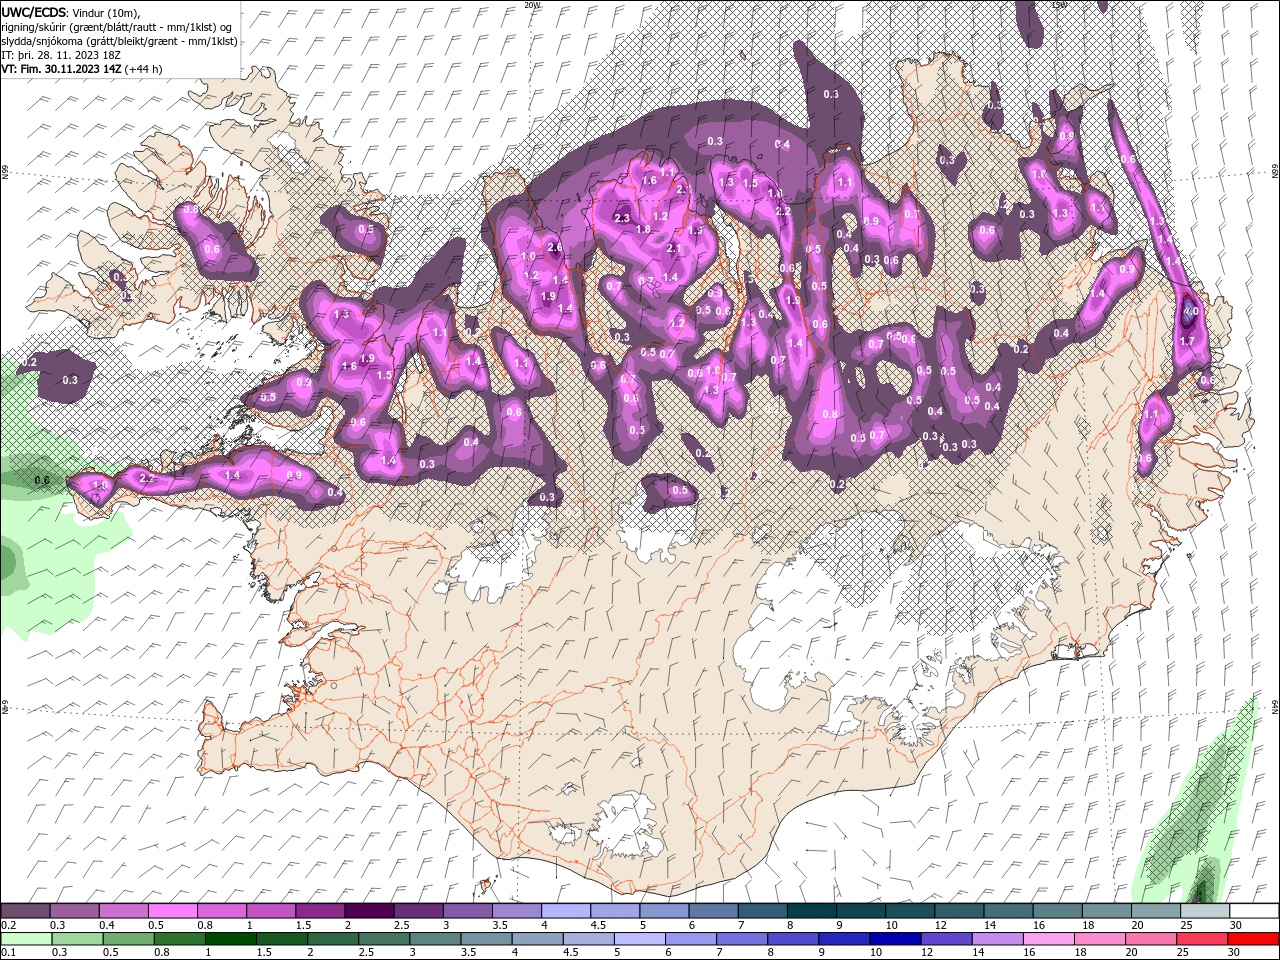Click the bold "UWC/ECDS" title text
The height and width of the screenshot is (960, 1280).
click(34, 12)
